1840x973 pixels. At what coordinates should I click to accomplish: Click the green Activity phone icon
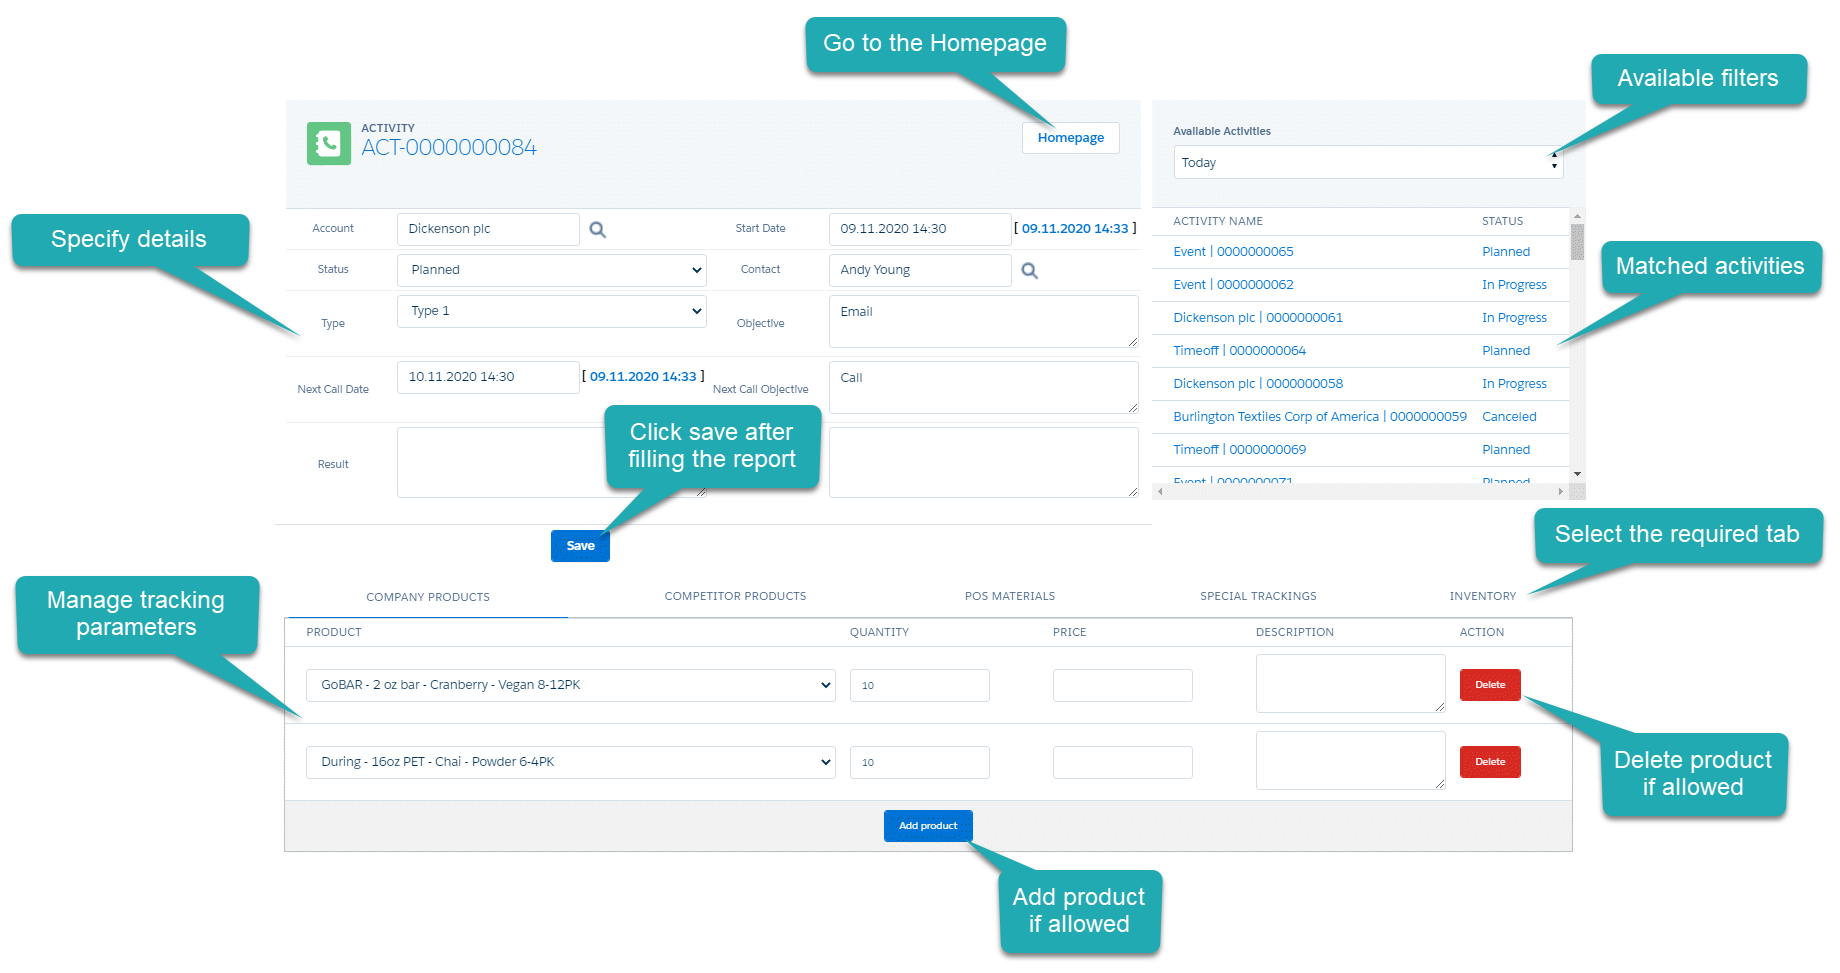tap(328, 144)
